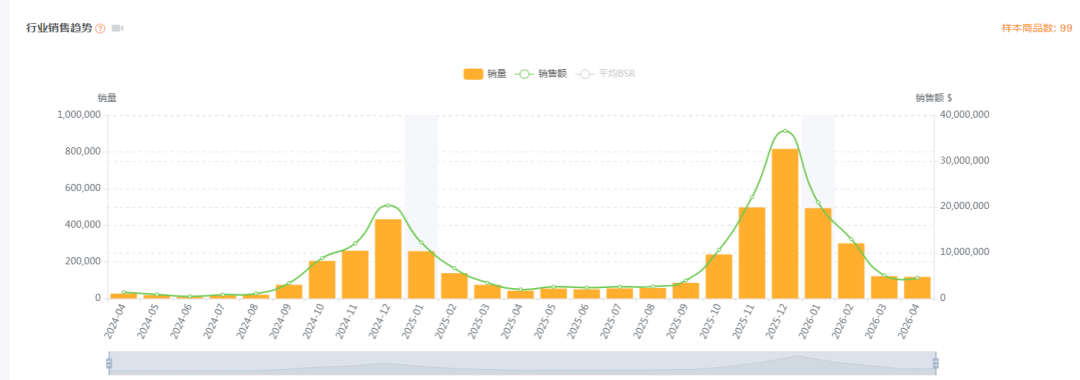This screenshot has height=380, width=1080.
Task: Click the 销量 left axis title
Action: (x=107, y=98)
